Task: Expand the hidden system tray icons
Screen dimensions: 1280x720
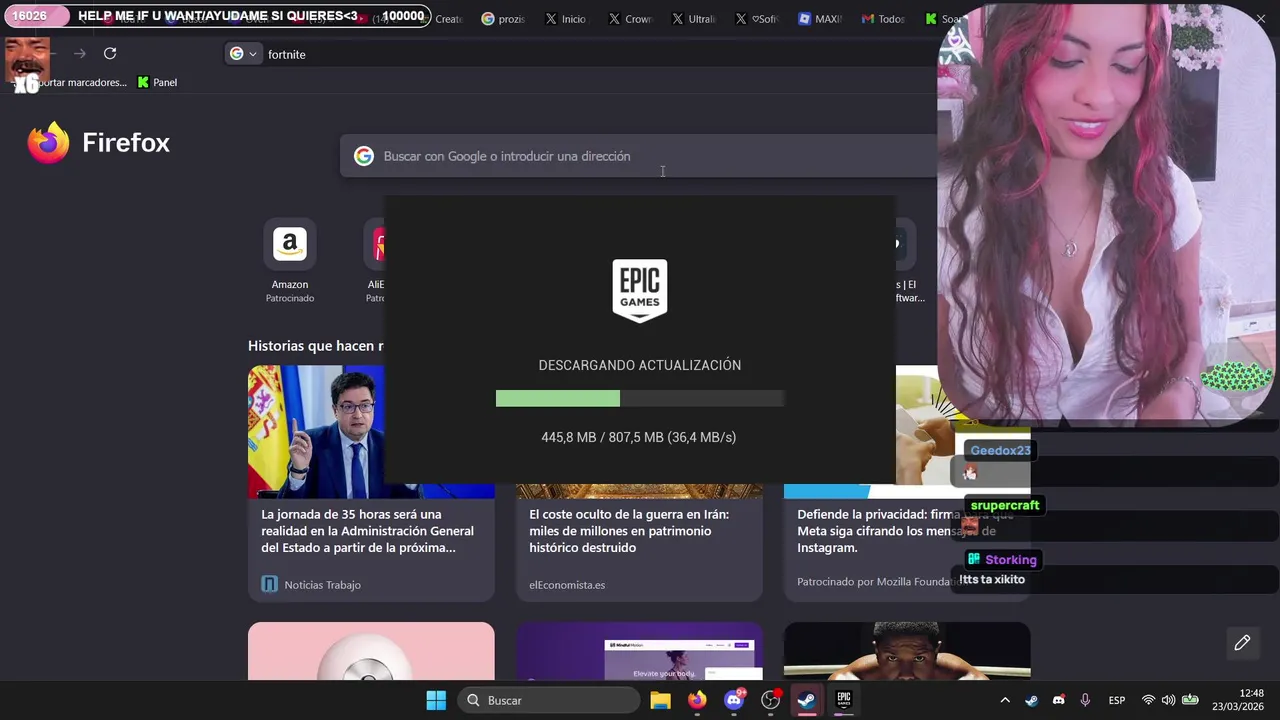Action: click(1005, 700)
